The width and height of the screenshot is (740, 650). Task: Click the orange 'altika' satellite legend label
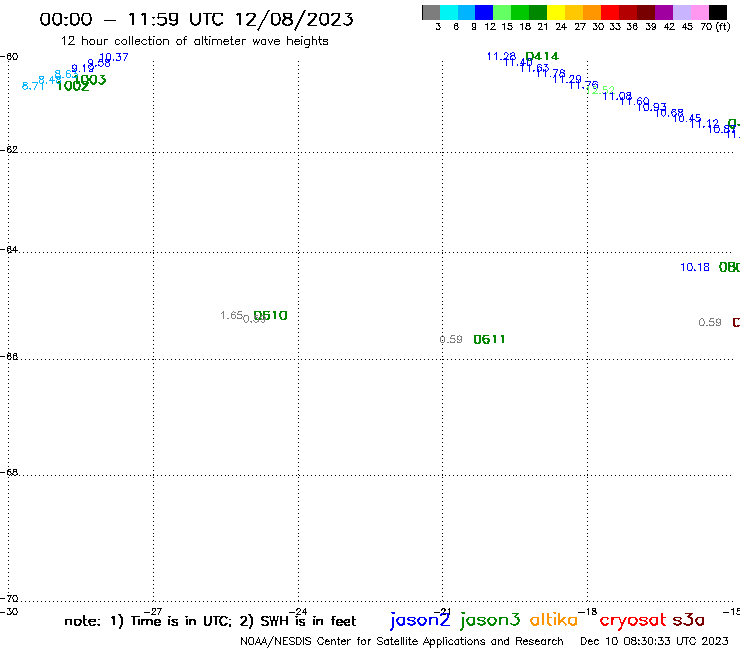coord(554,620)
